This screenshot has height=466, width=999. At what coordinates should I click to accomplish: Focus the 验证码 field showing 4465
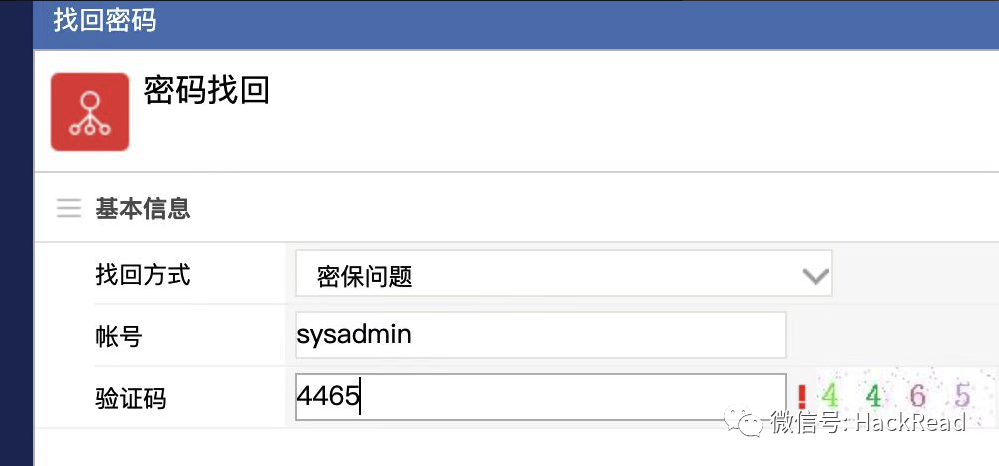pos(541,397)
